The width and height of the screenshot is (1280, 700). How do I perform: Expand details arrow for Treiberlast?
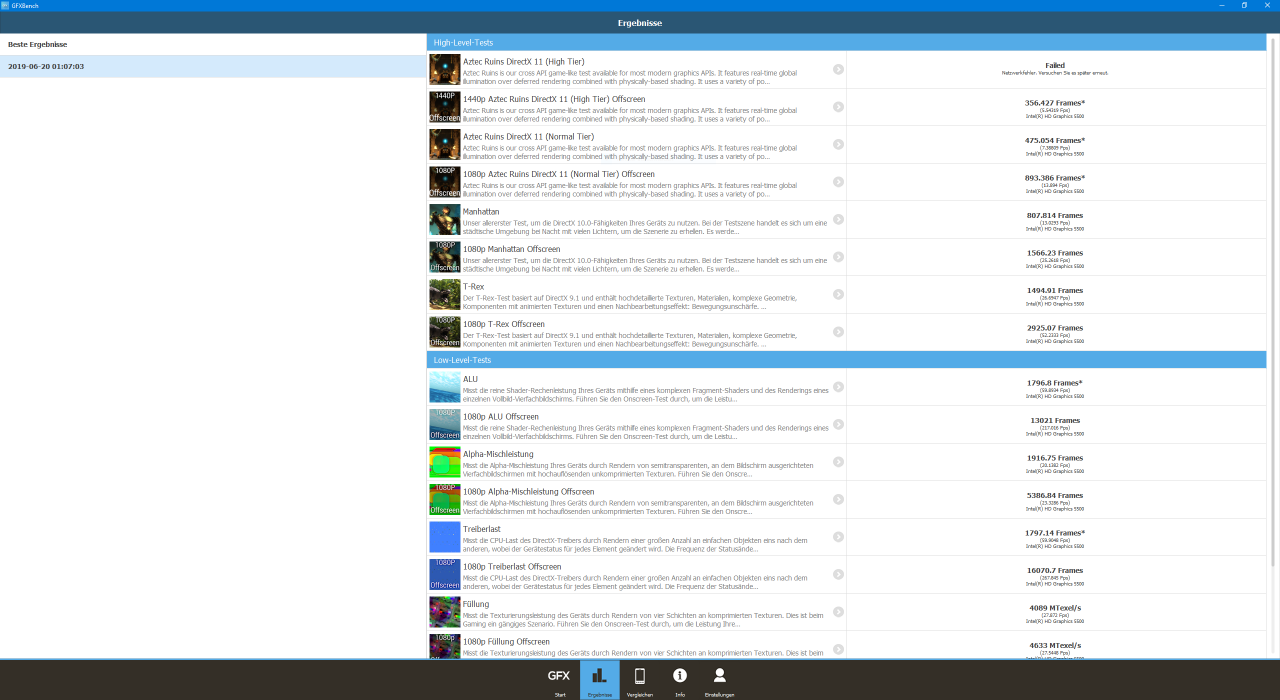pyautogui.click(x=838, y=537)
